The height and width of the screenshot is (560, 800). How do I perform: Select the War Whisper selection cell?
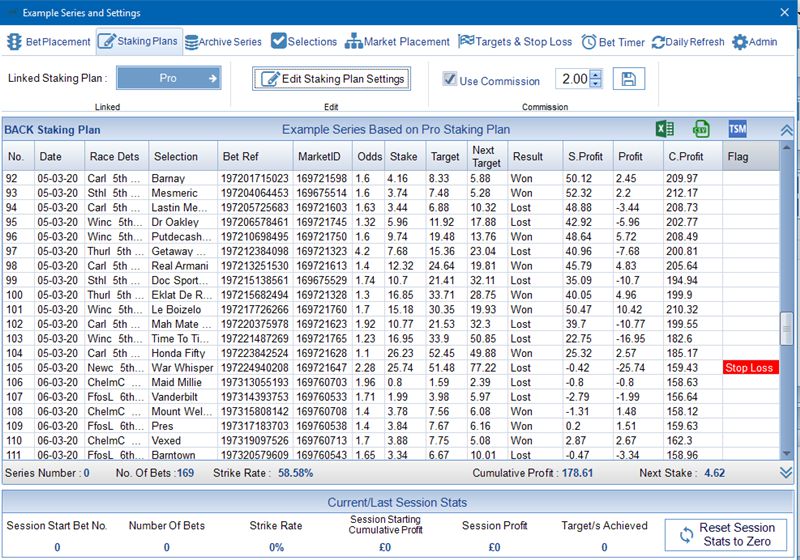[x=182, y=368]
